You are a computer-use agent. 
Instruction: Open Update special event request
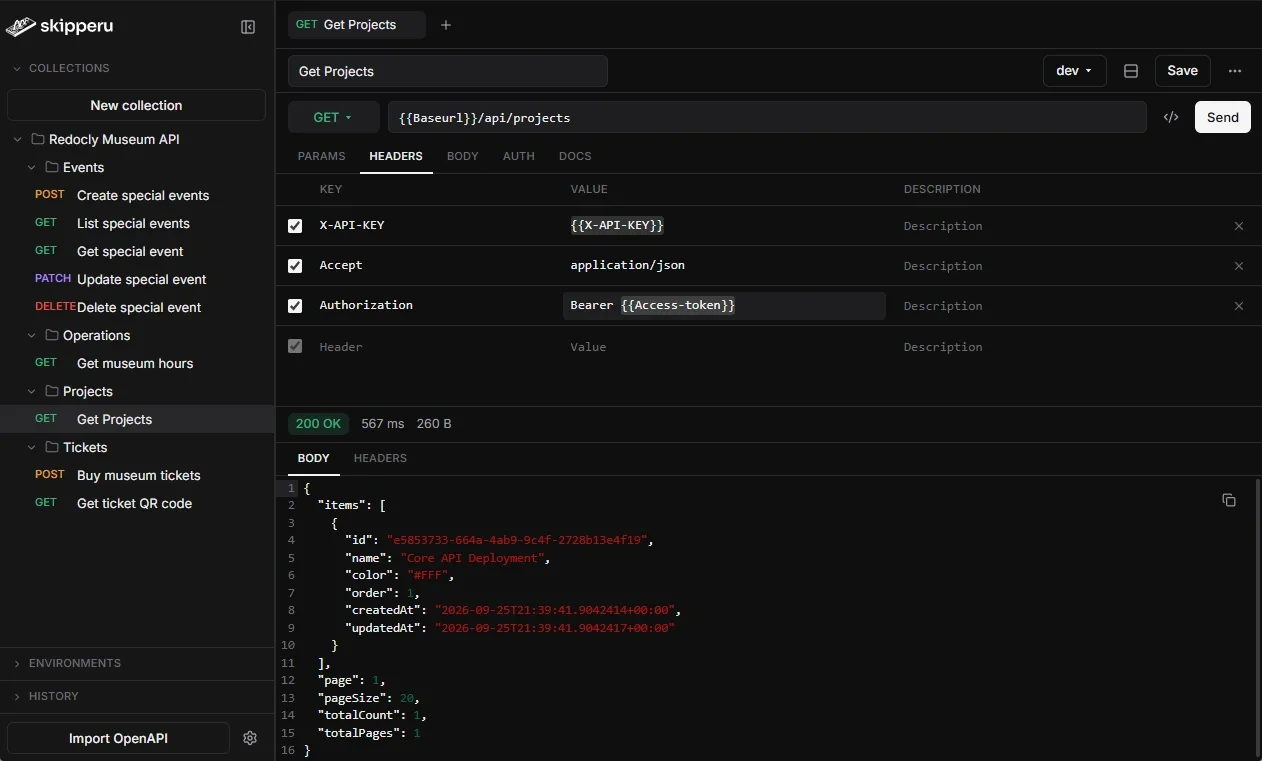click(x=137, y=279)
